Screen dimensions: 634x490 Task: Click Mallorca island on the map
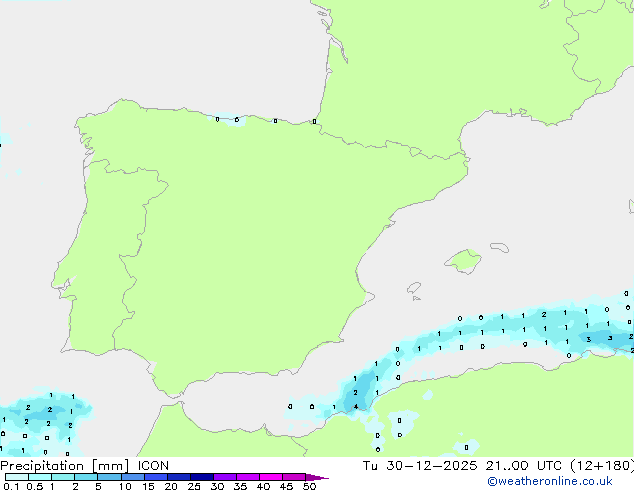[x=463, y=261]
